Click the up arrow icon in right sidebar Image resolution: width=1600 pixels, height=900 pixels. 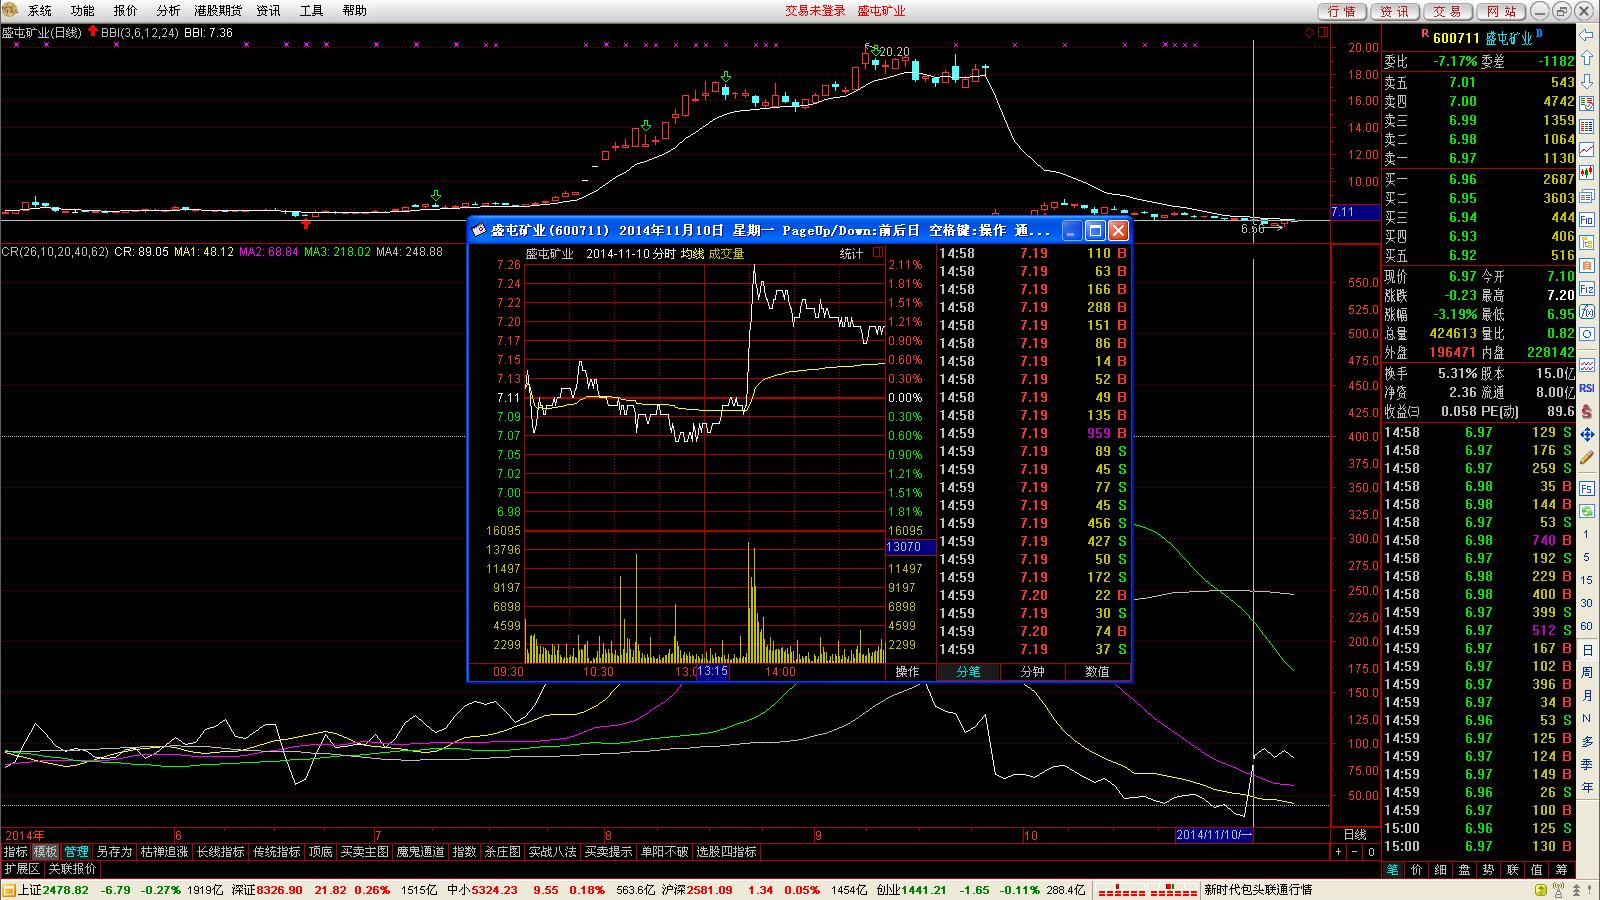[x=1587, y=59]
